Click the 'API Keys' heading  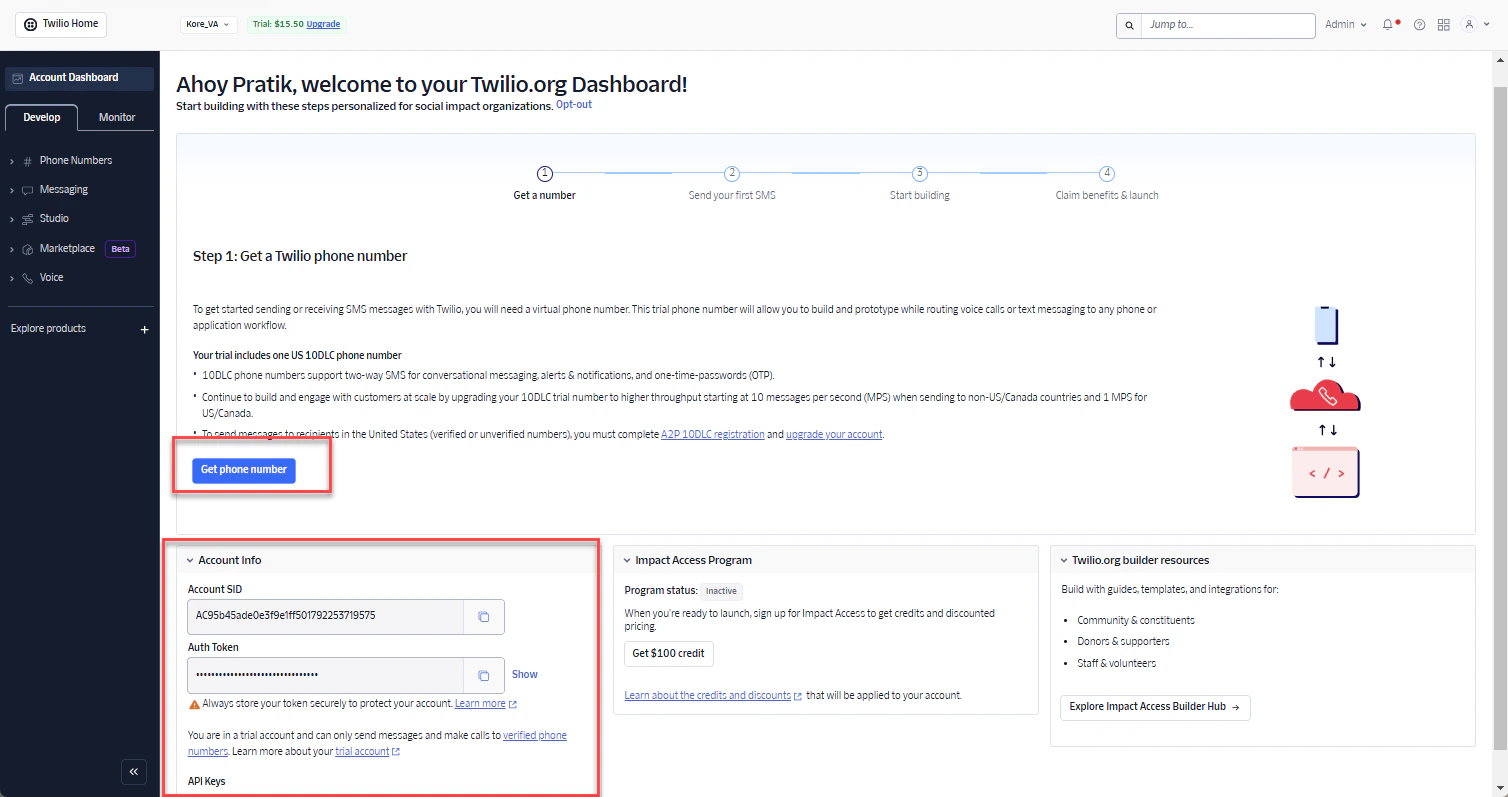pyautogui.click(x=207, y=781)
